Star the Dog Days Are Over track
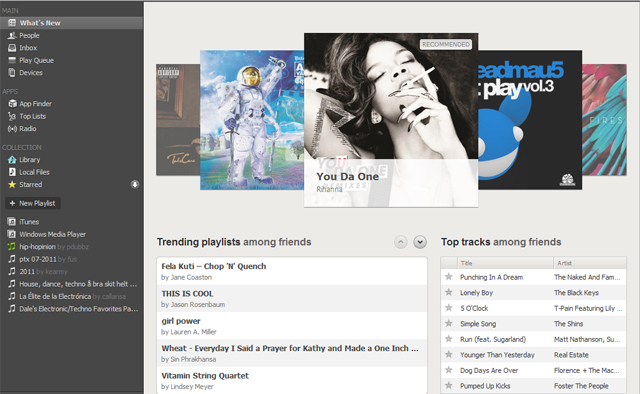This screenshot has width=640, height=394. click(x=449, y=370)
